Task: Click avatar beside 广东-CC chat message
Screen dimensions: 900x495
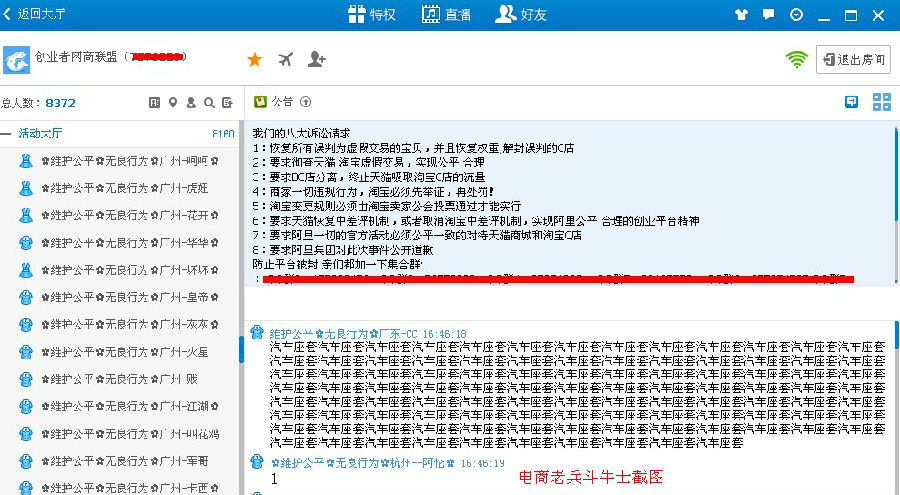Action: [x=257, y=332]
